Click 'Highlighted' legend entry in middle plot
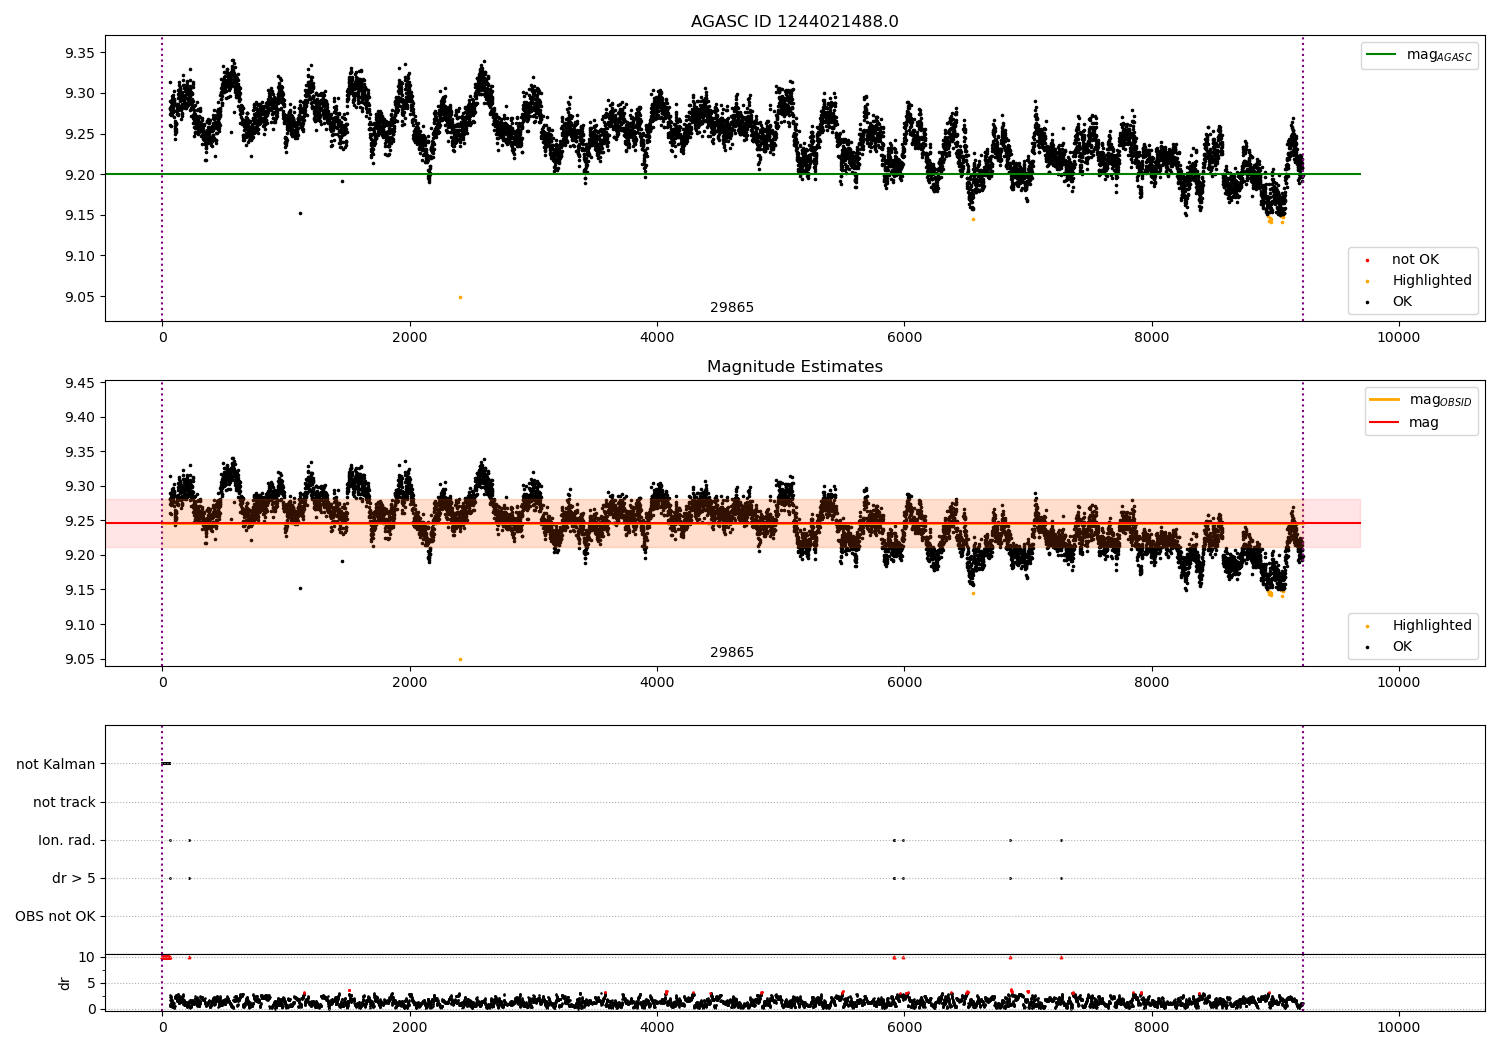 (x=1431, y=626)
